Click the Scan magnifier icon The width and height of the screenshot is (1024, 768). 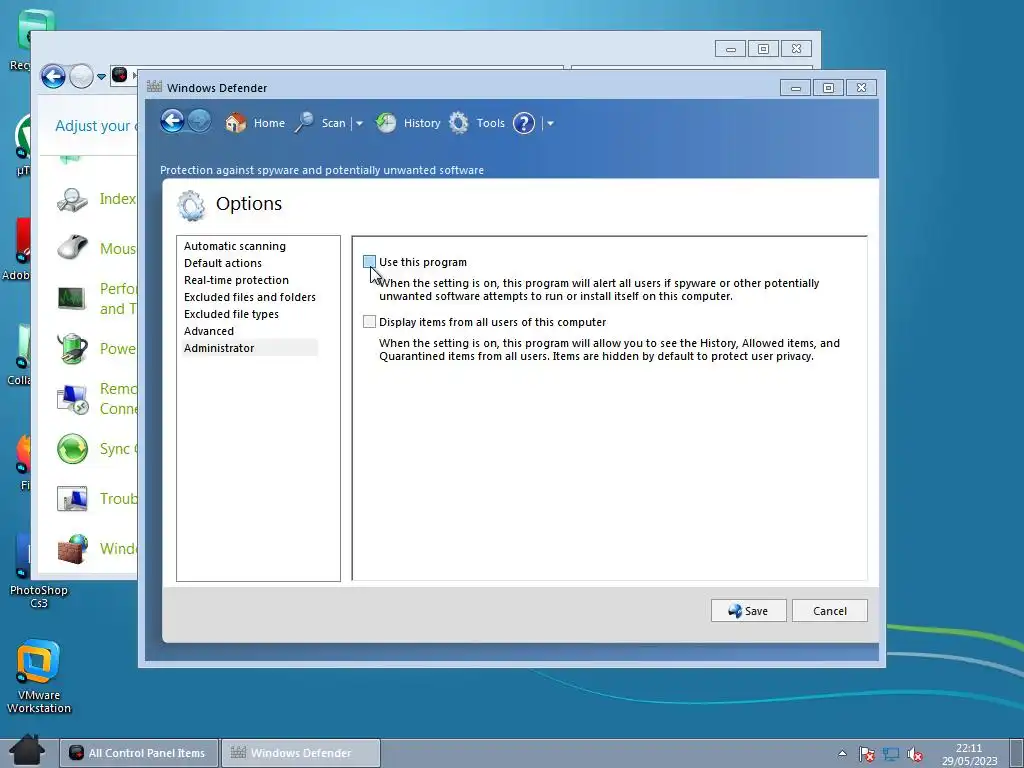click(x=304, y=123)
